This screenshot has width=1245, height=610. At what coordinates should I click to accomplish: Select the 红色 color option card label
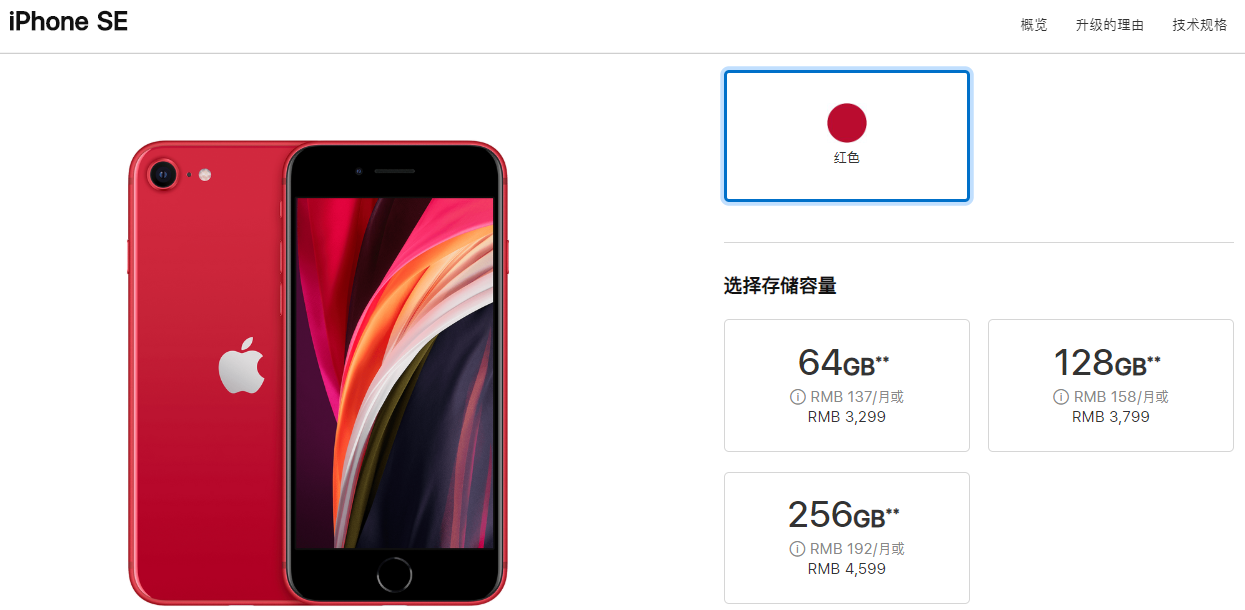click(x=847, y=158)
